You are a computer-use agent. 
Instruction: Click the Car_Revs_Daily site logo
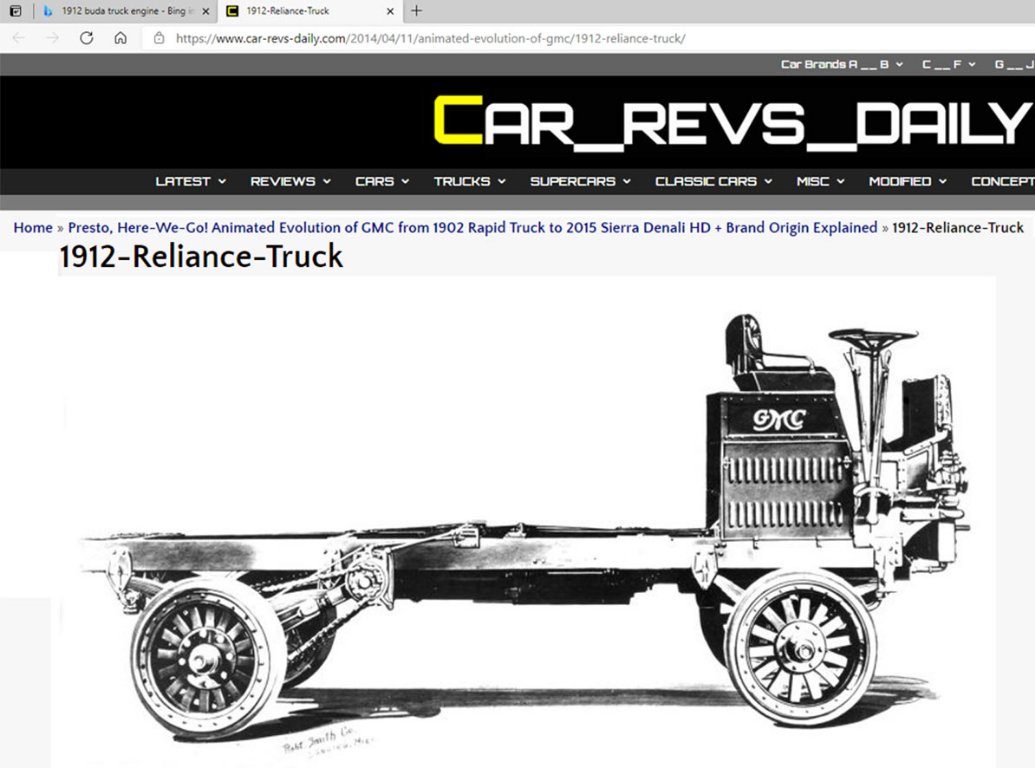(x=732, y=122)
